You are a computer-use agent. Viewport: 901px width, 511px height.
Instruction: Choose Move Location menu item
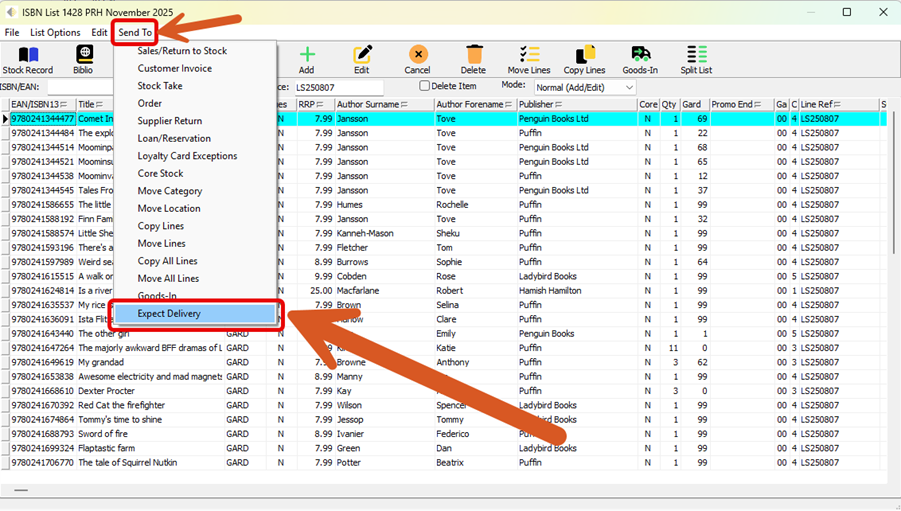click(x=169, y=209)
